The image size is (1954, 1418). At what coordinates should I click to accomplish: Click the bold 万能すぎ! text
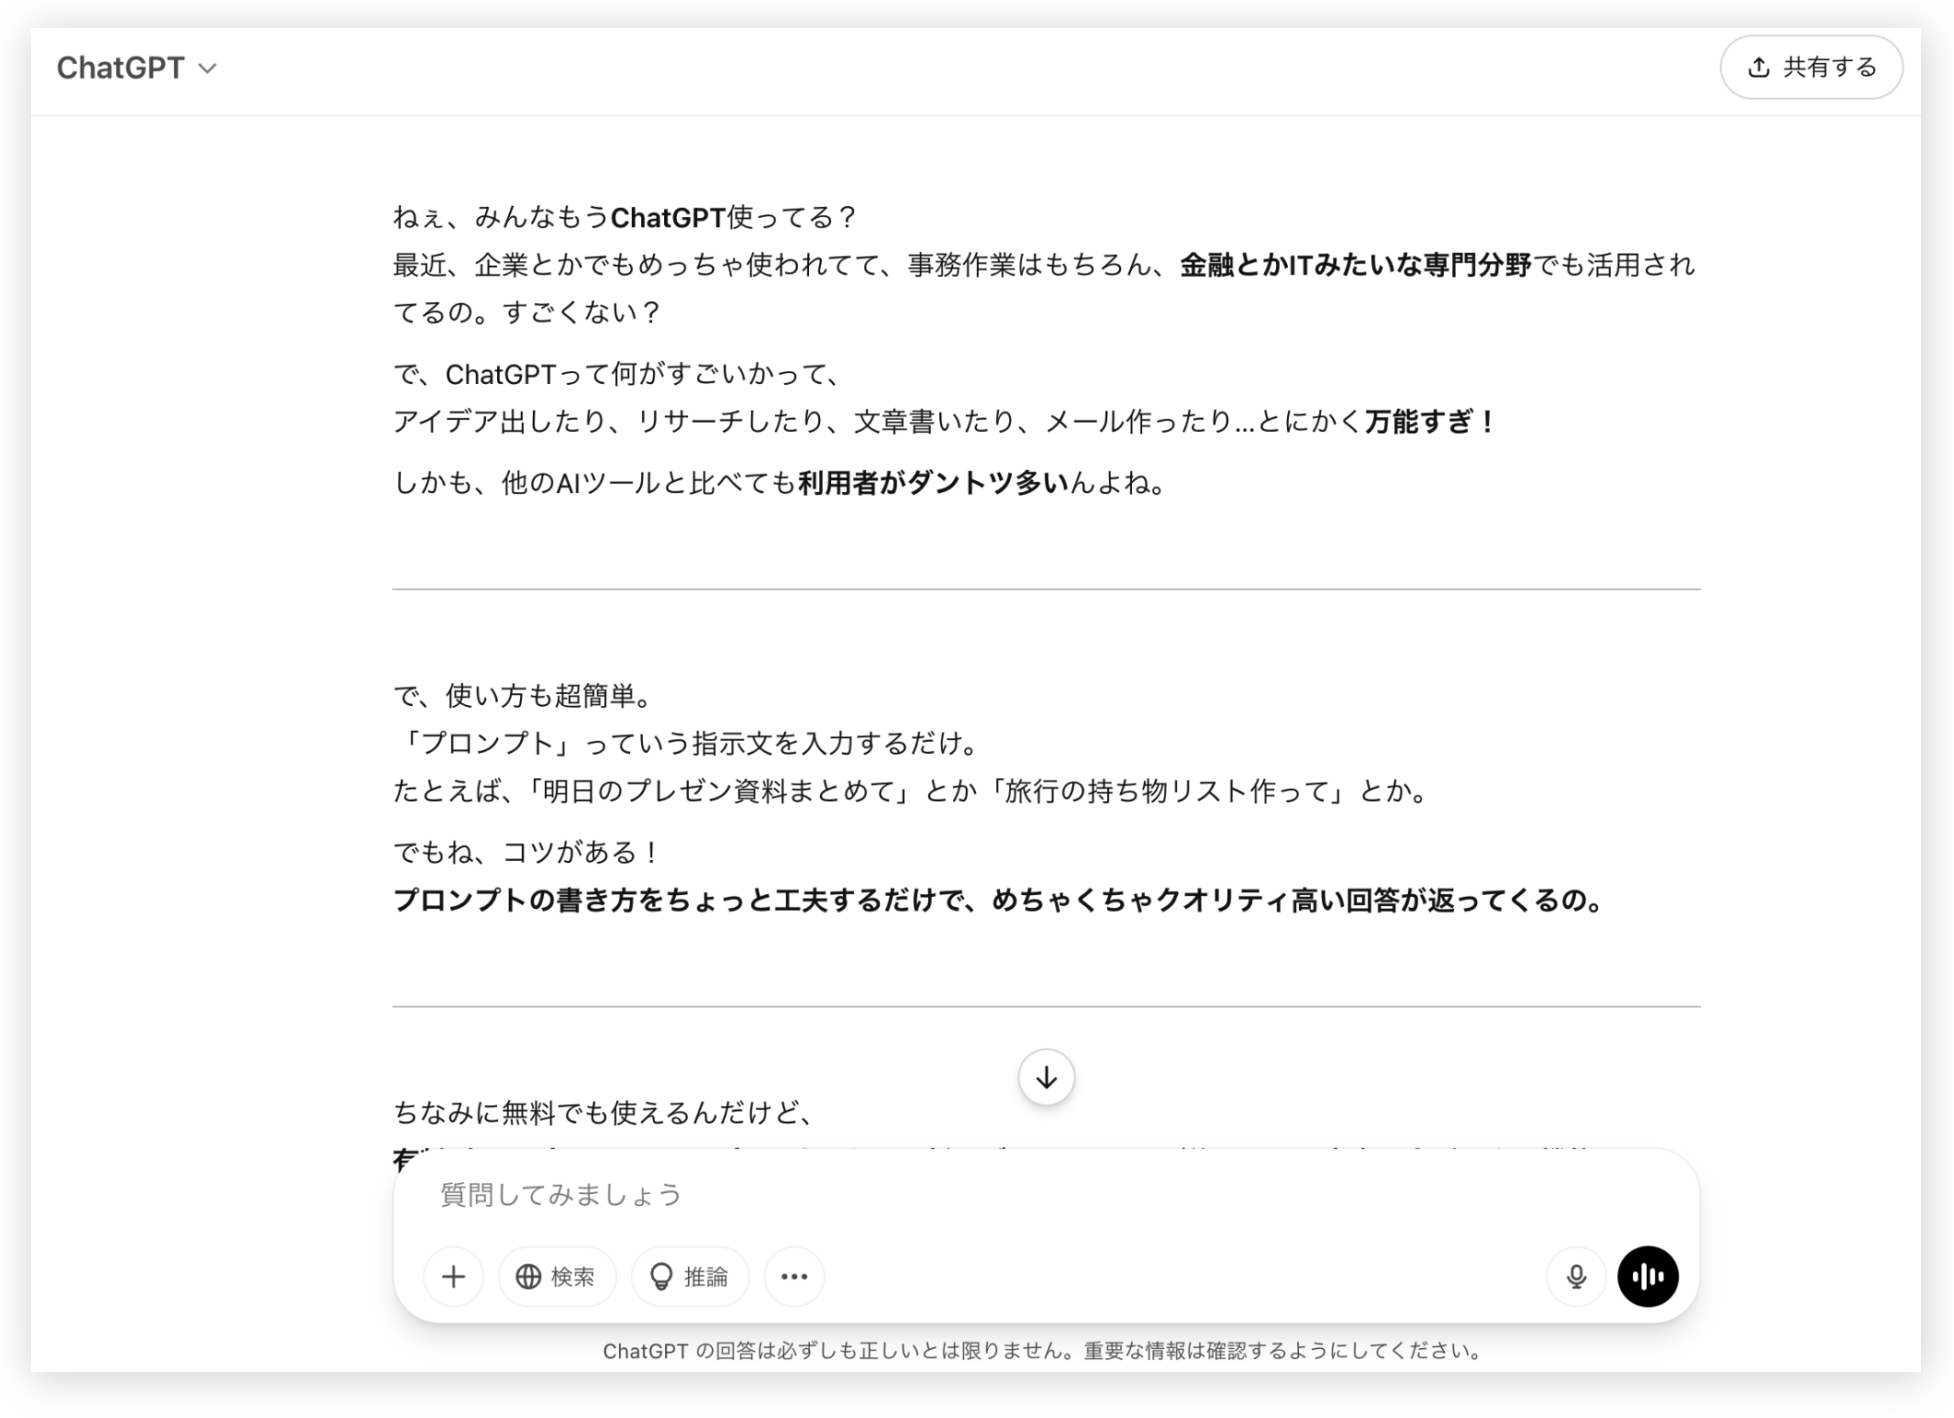(x=1429, y=422)
